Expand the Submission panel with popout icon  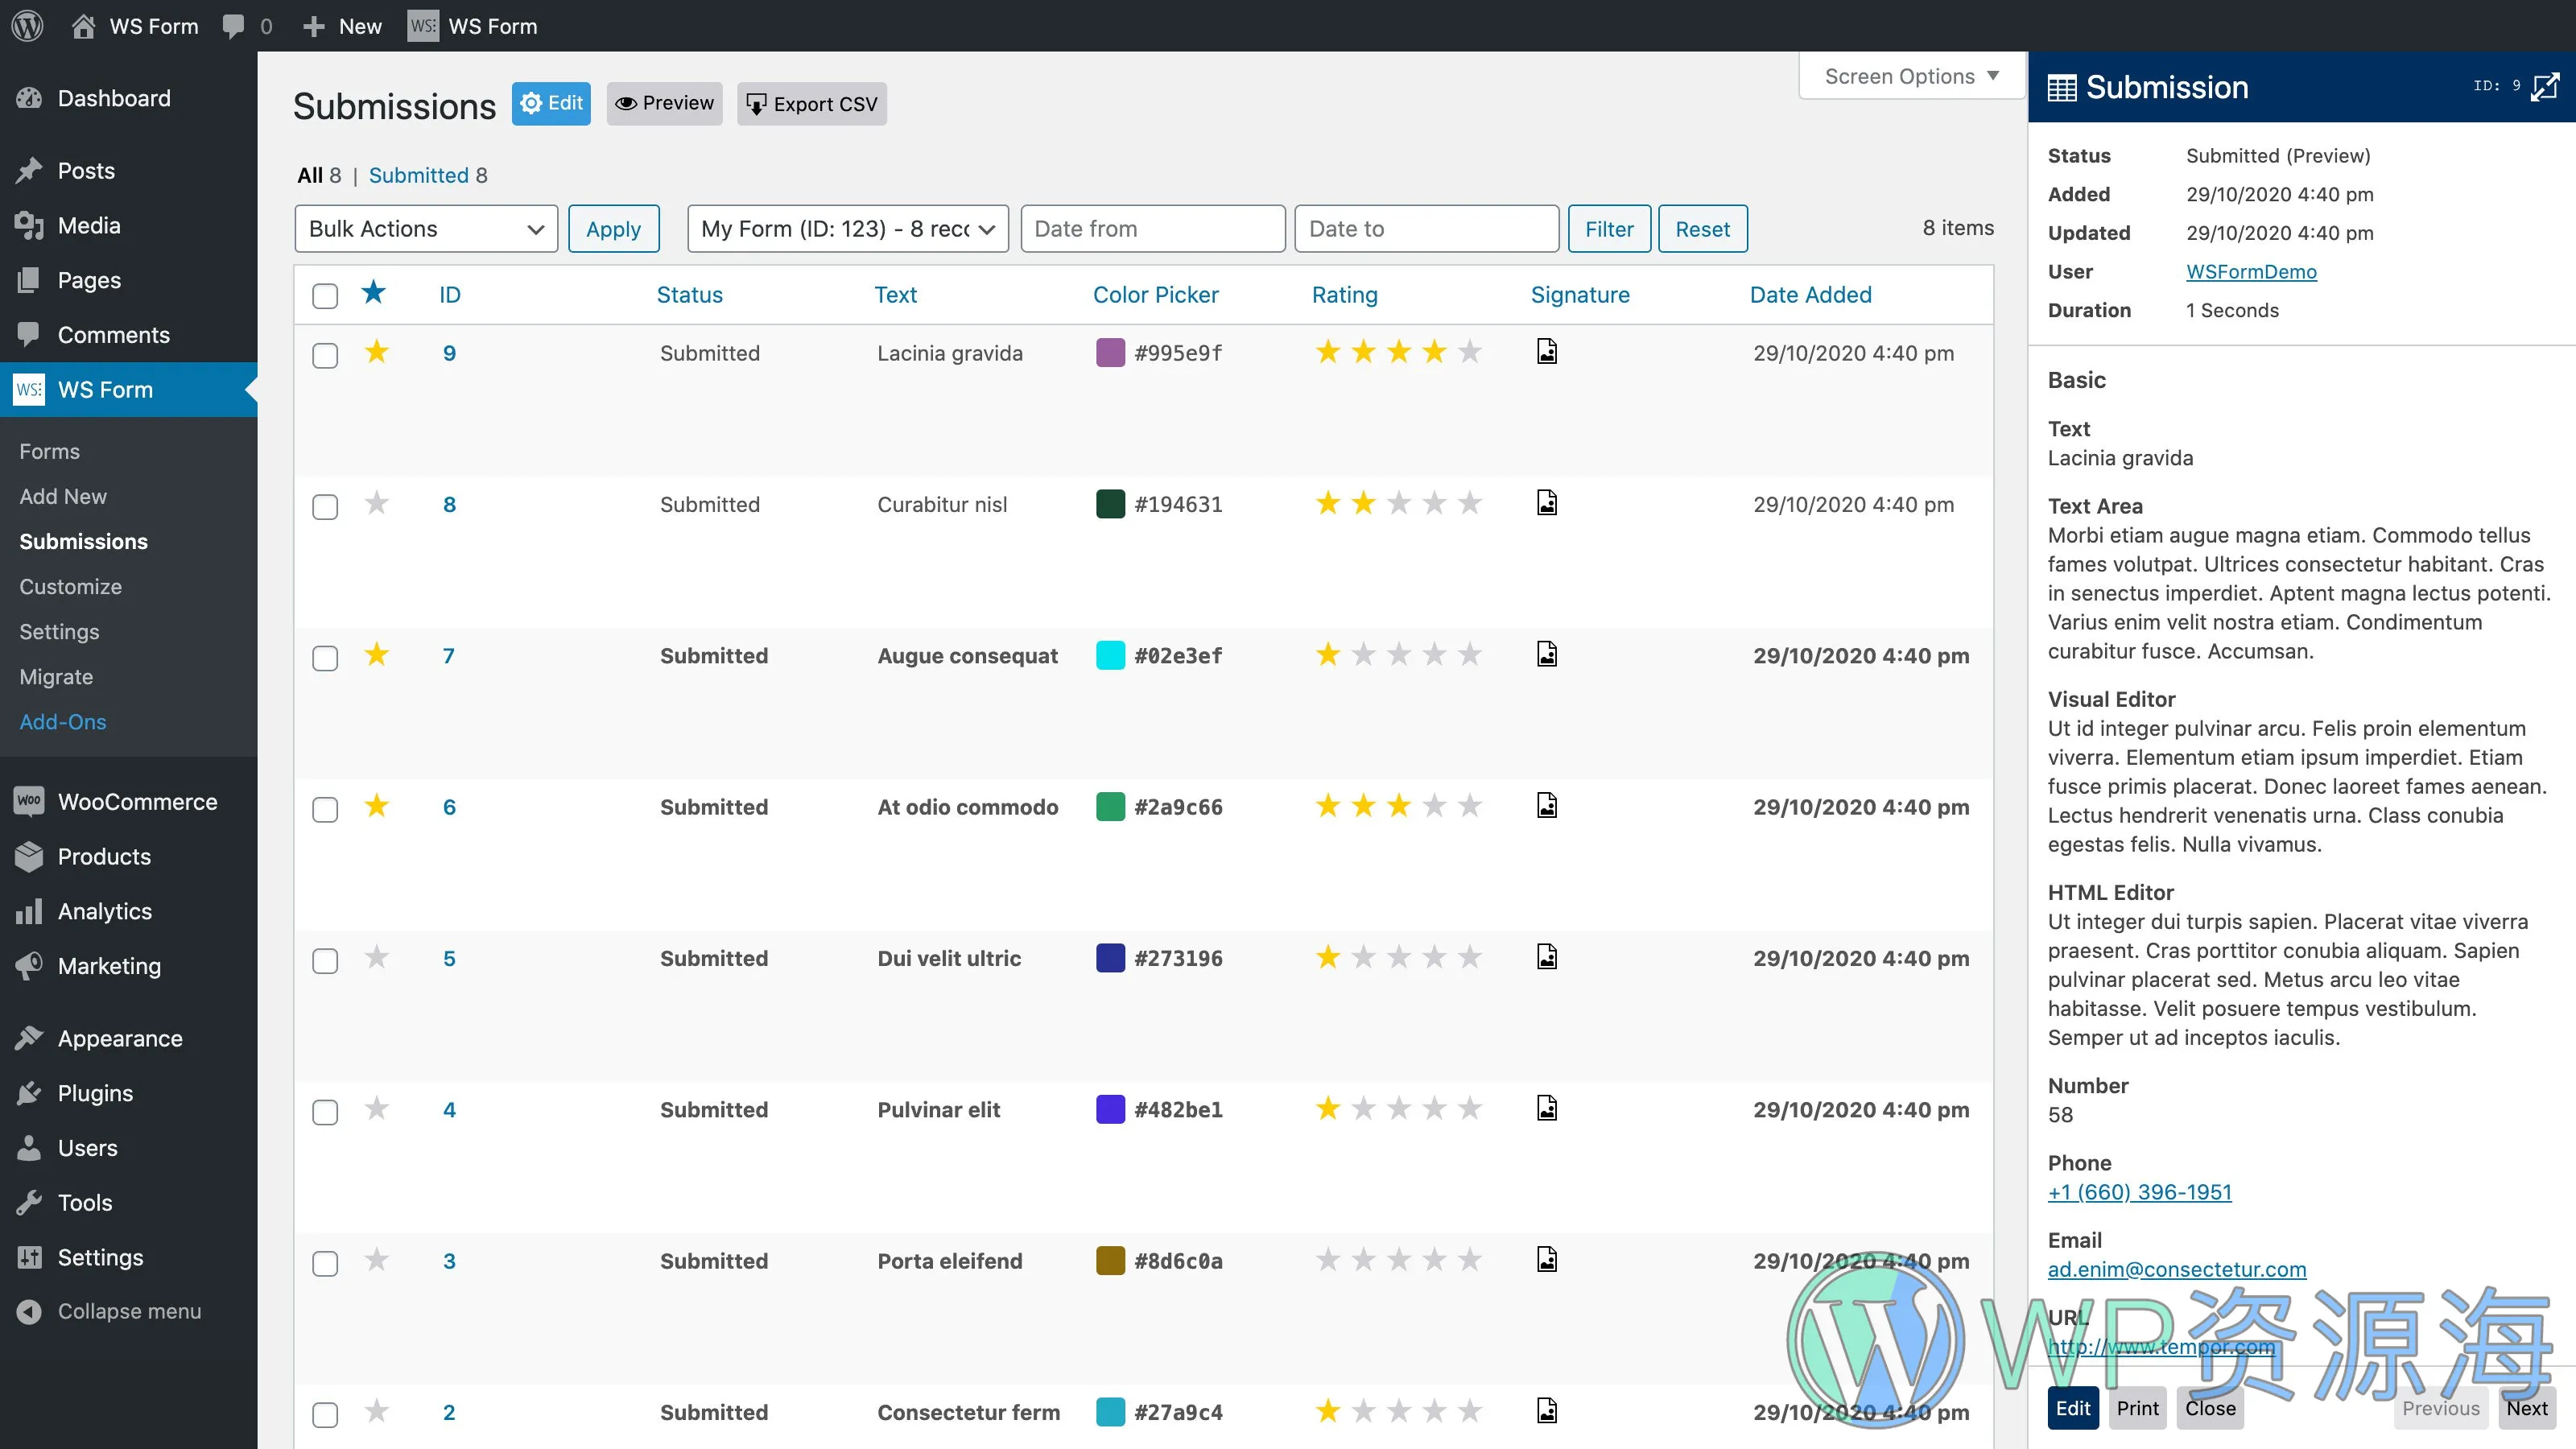click(2545, 87)
